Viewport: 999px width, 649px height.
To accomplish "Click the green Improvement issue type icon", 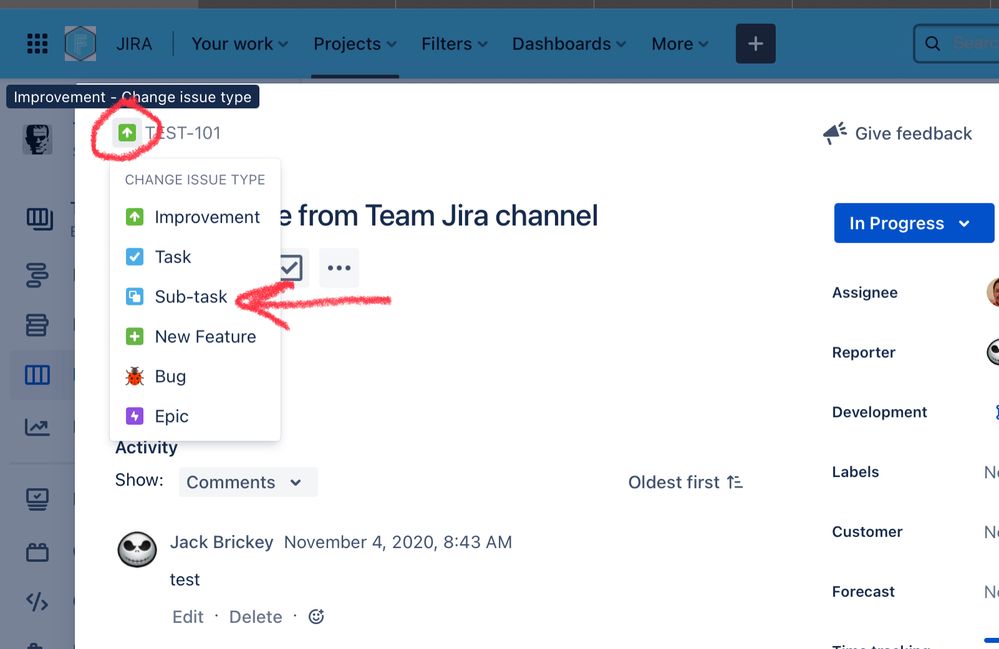I will (x=127, y=132).
